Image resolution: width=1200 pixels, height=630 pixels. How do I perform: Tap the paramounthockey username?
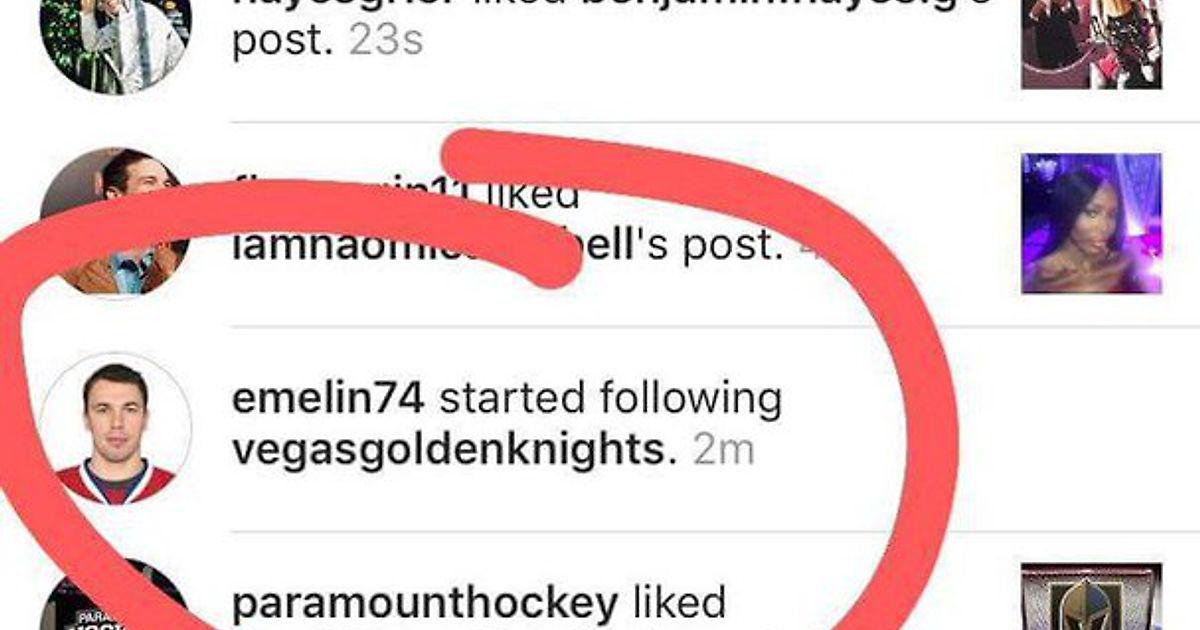[424, 603]
